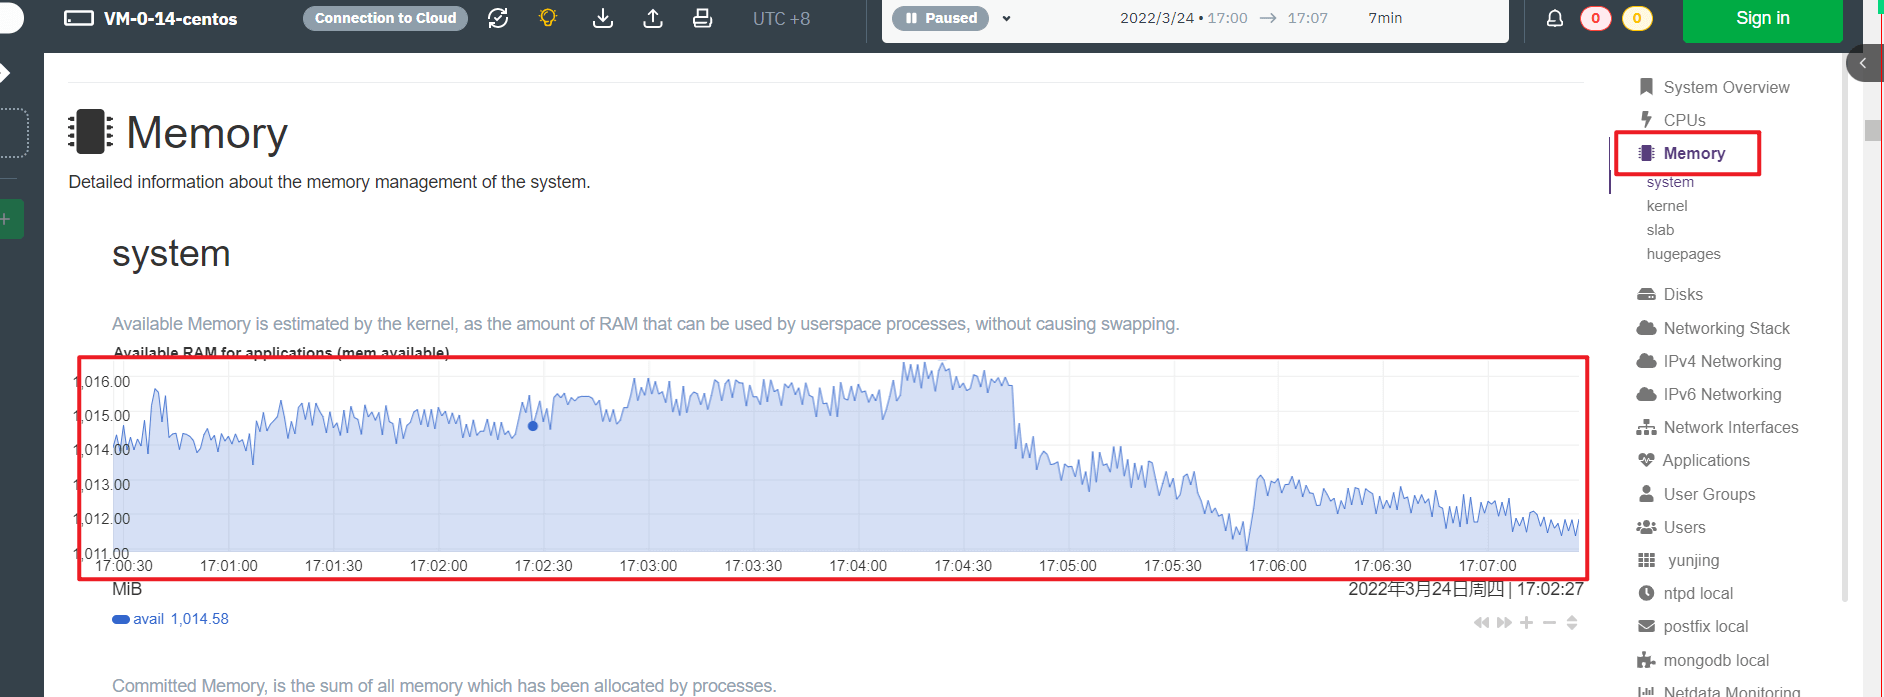Zoom in chart with plus icon
This screenshot has height=697, width=1884.
pos(1526,623)
